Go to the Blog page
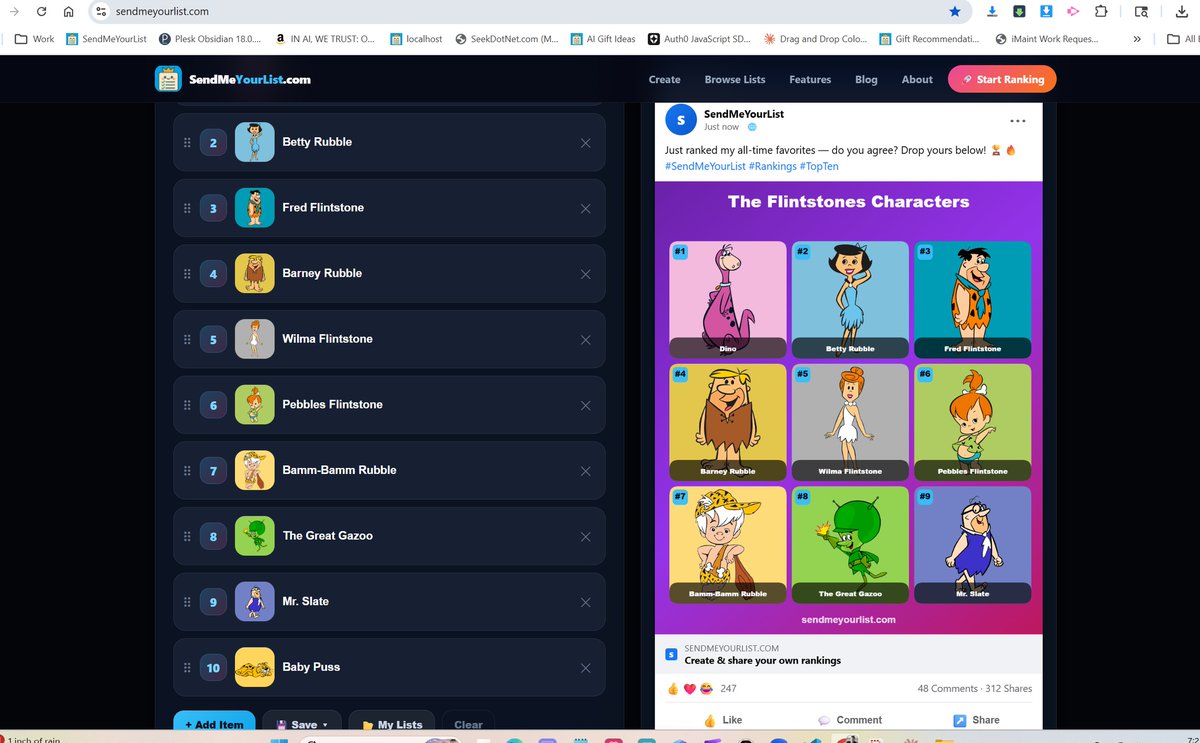The width and height of the screenshot is (1200, 743). (x=866, y=80)
